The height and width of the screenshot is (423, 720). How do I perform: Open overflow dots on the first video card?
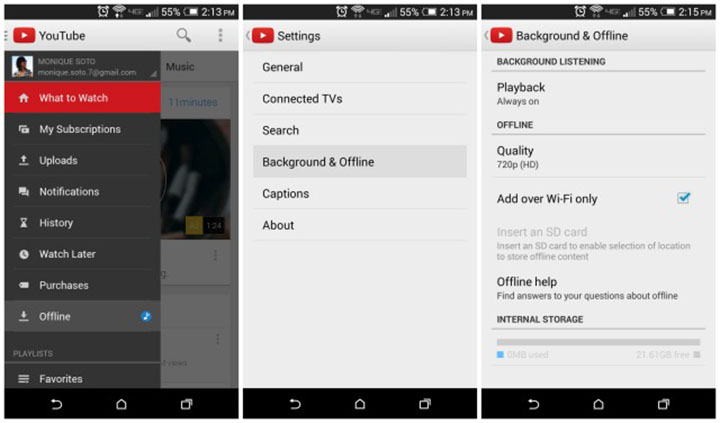click(215, 255)
